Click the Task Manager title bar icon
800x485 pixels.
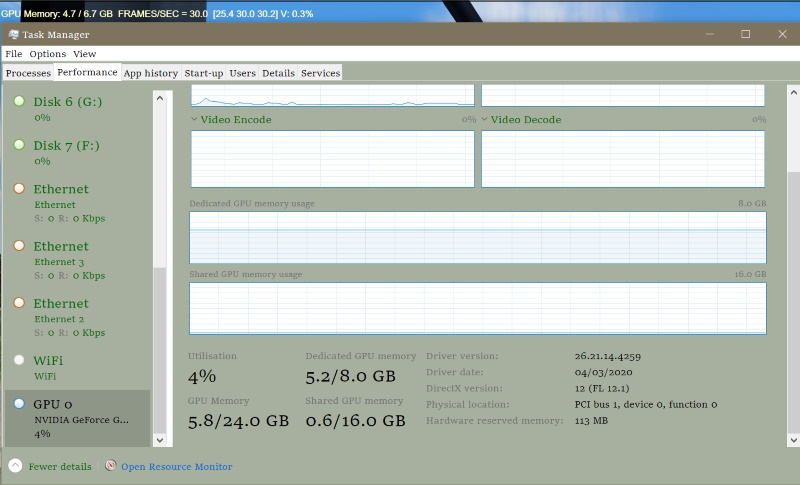tap(14, 34)
